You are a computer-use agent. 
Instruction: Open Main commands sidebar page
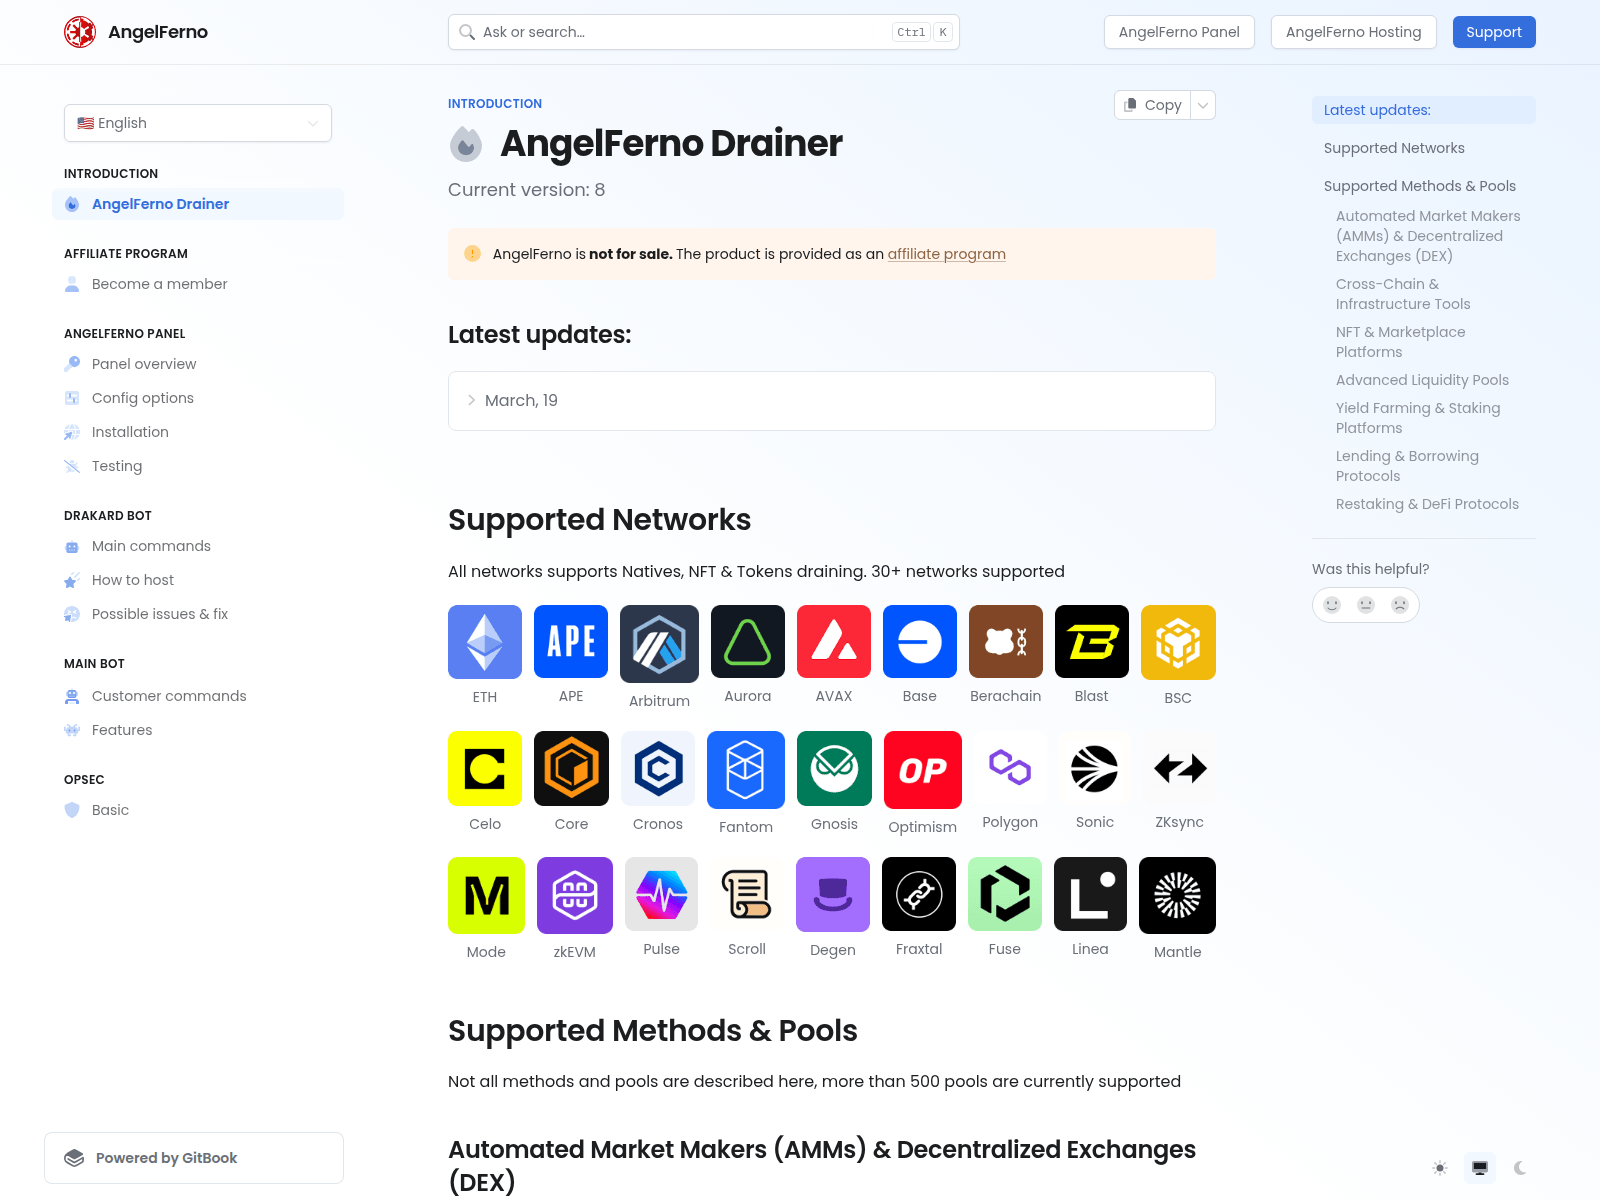(198, 546)
